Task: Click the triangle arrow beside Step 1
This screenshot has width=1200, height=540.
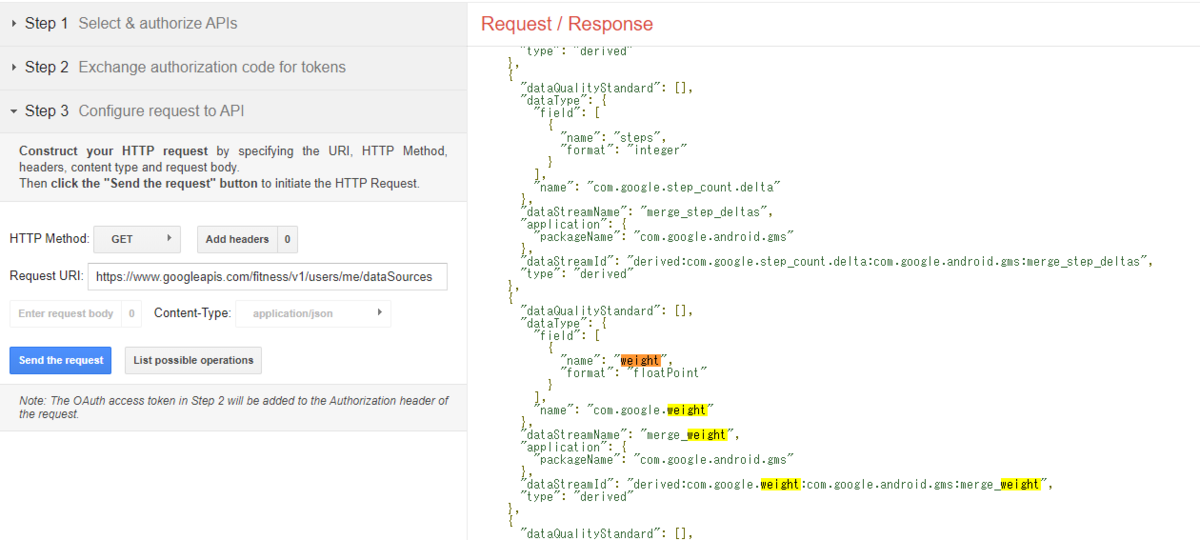Action: click(14, 23)
